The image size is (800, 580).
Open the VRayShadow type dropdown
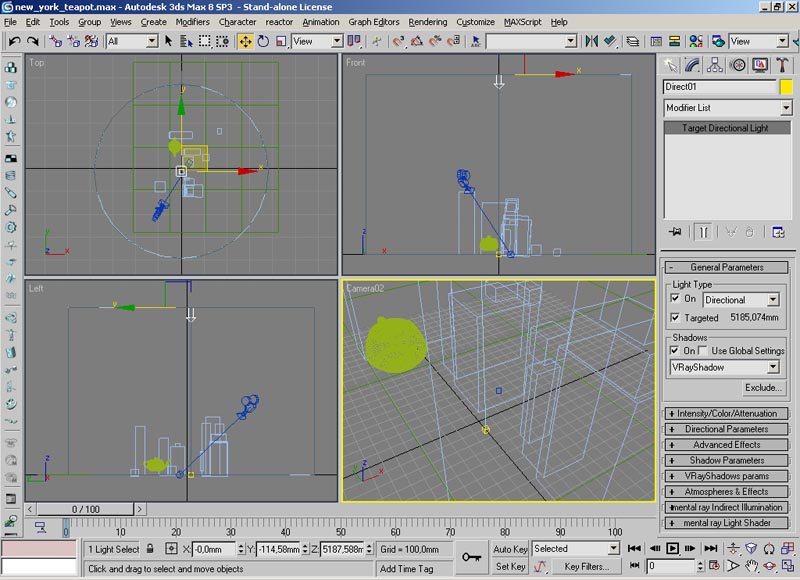point(773,368)
